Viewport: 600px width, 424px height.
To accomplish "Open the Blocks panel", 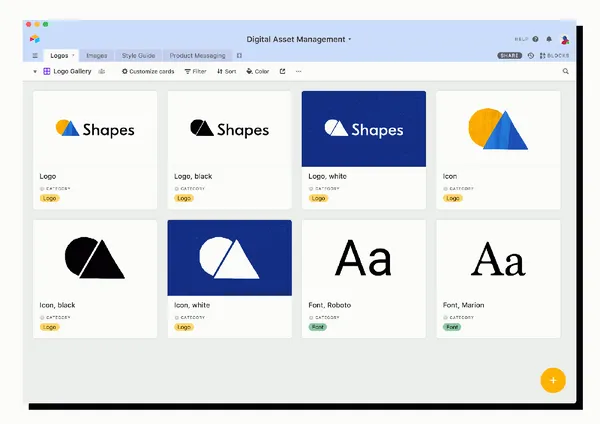I will [x=554, y=55].
